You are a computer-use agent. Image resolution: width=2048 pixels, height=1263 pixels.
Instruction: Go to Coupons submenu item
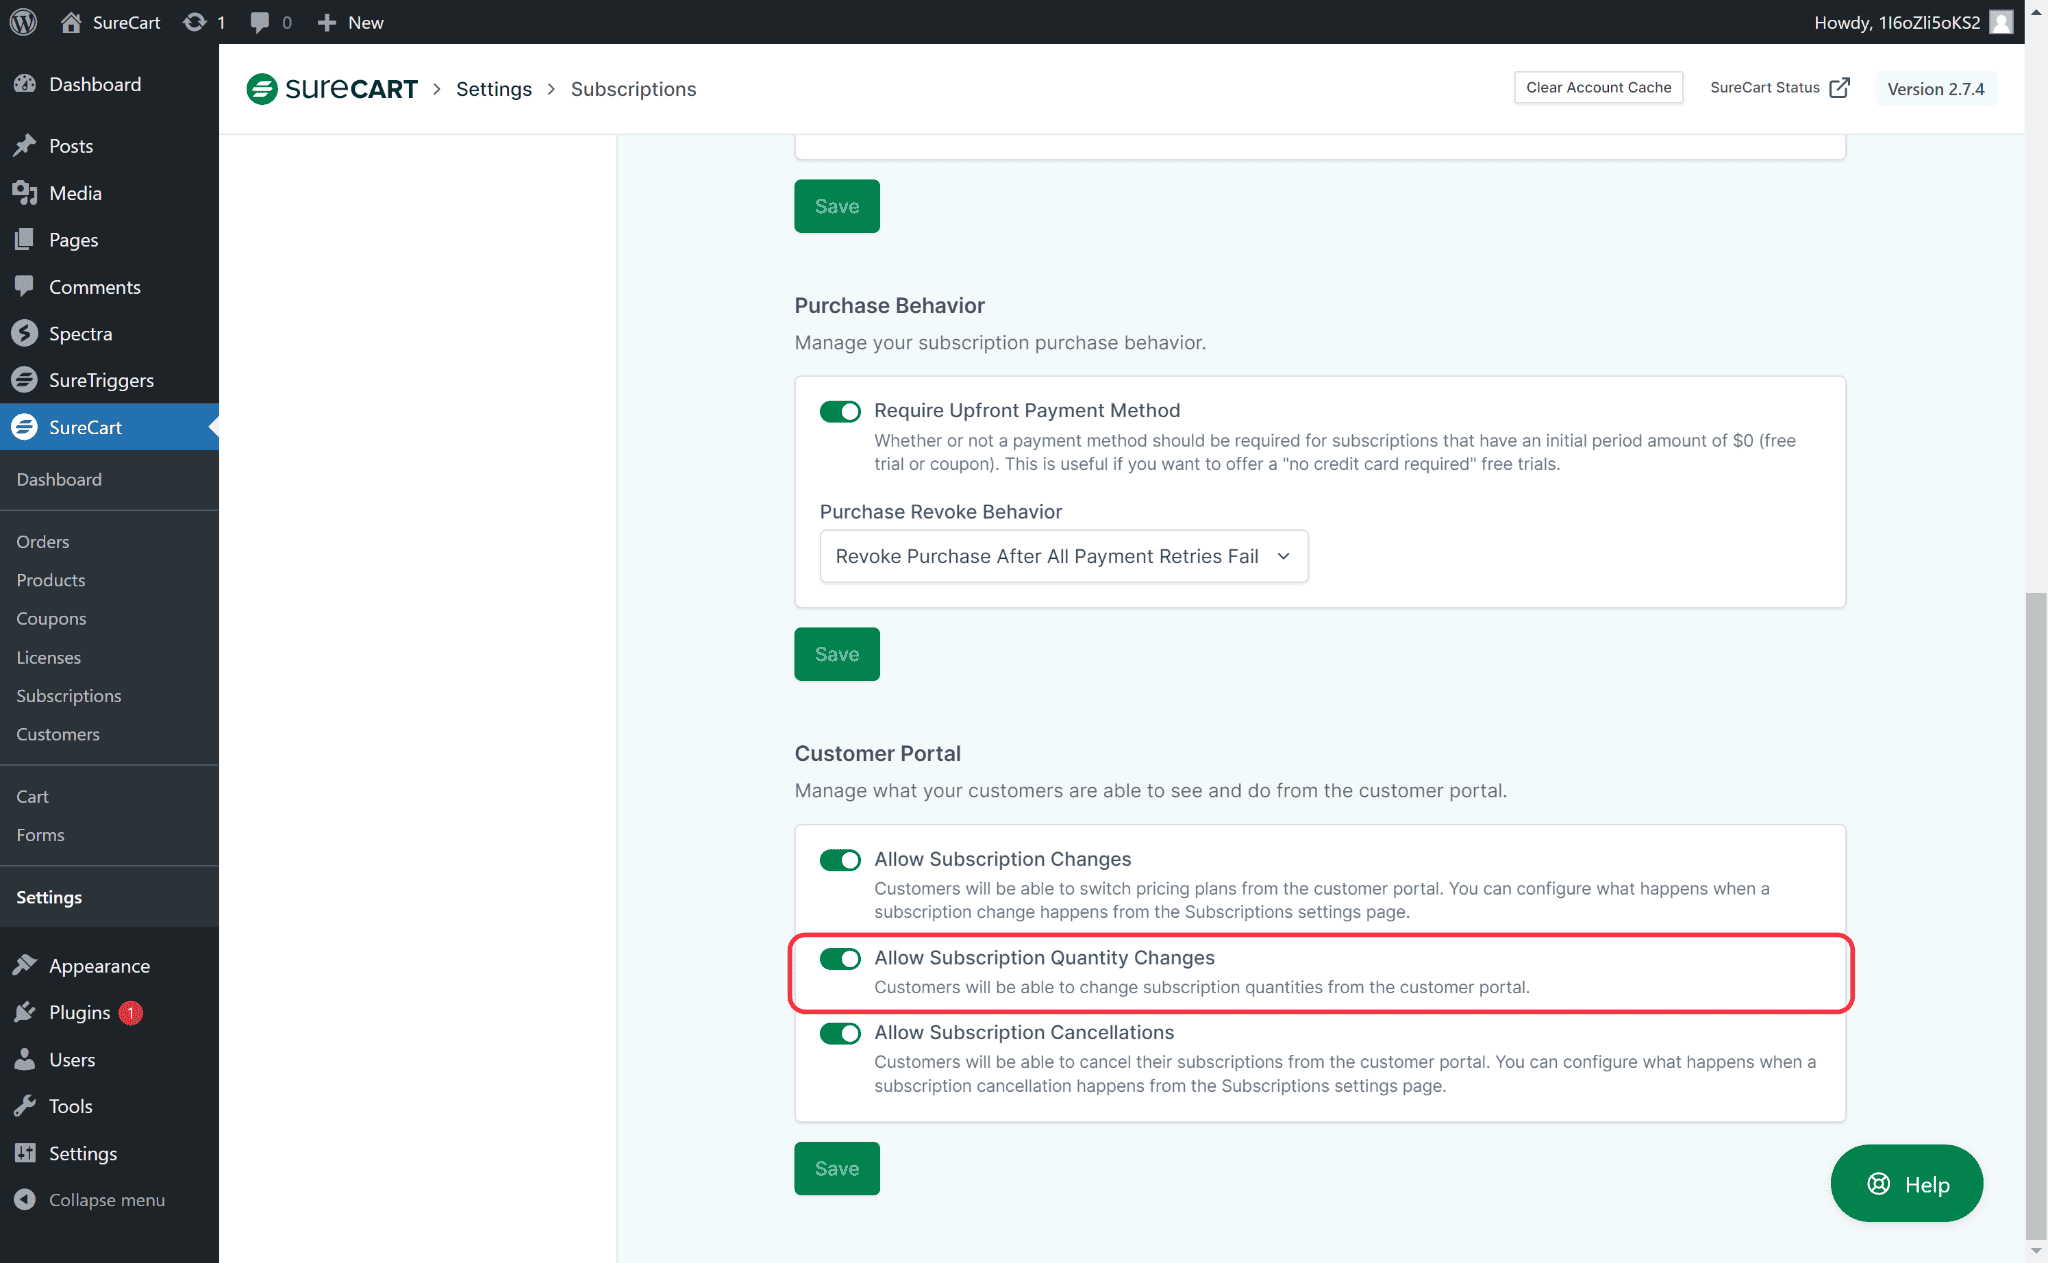click(51, 618)
